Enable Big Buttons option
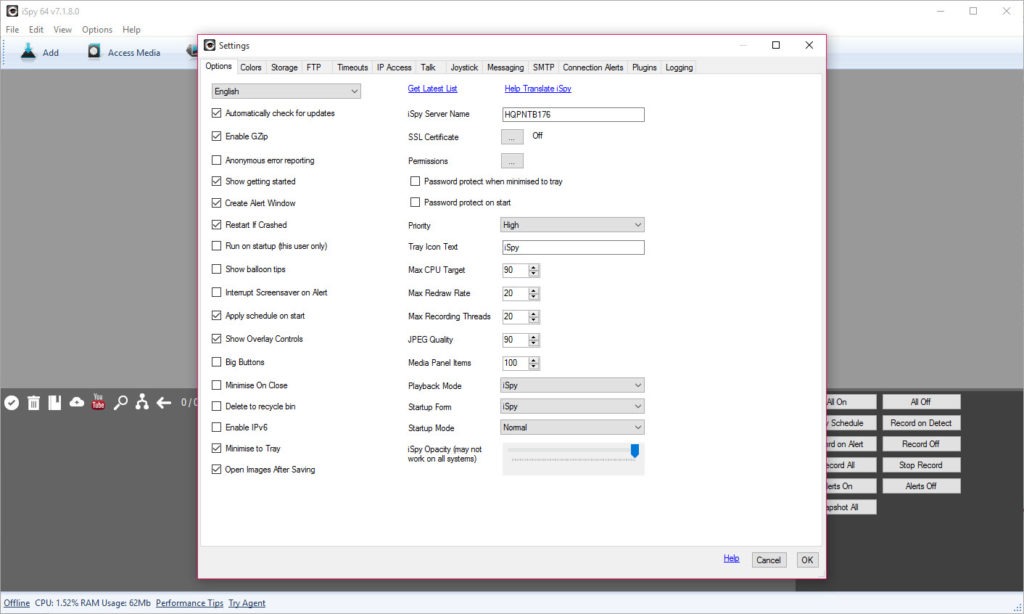This screenshot has width=1024, height=614. 216,362
